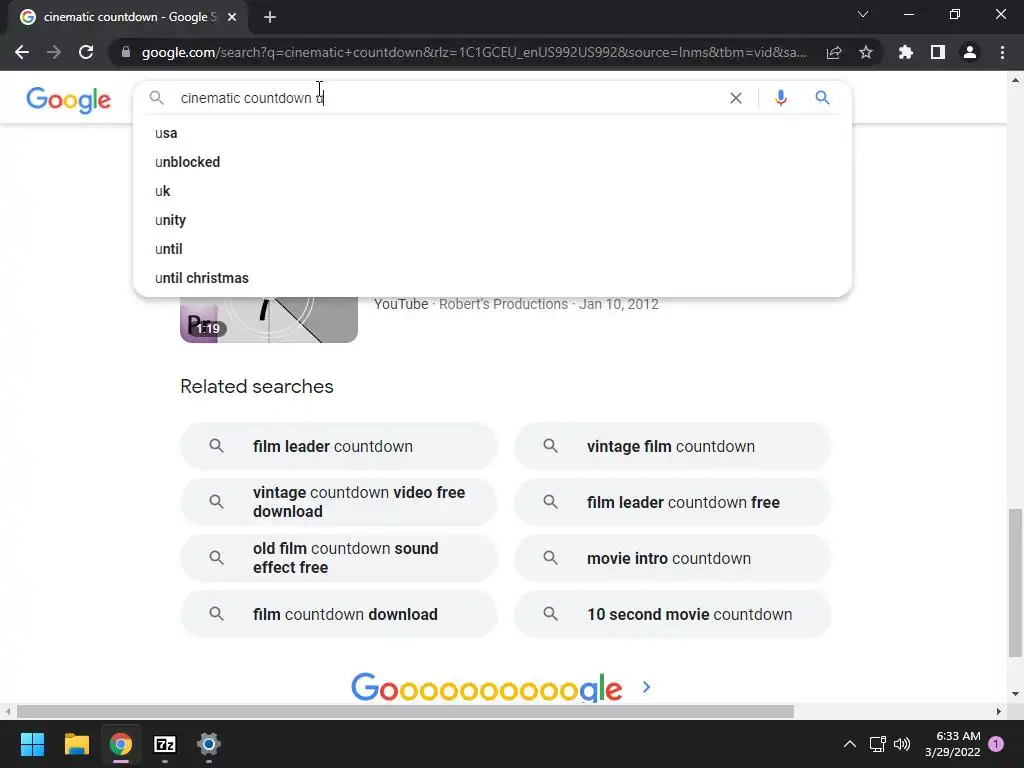Open network status tray icon

877,744
